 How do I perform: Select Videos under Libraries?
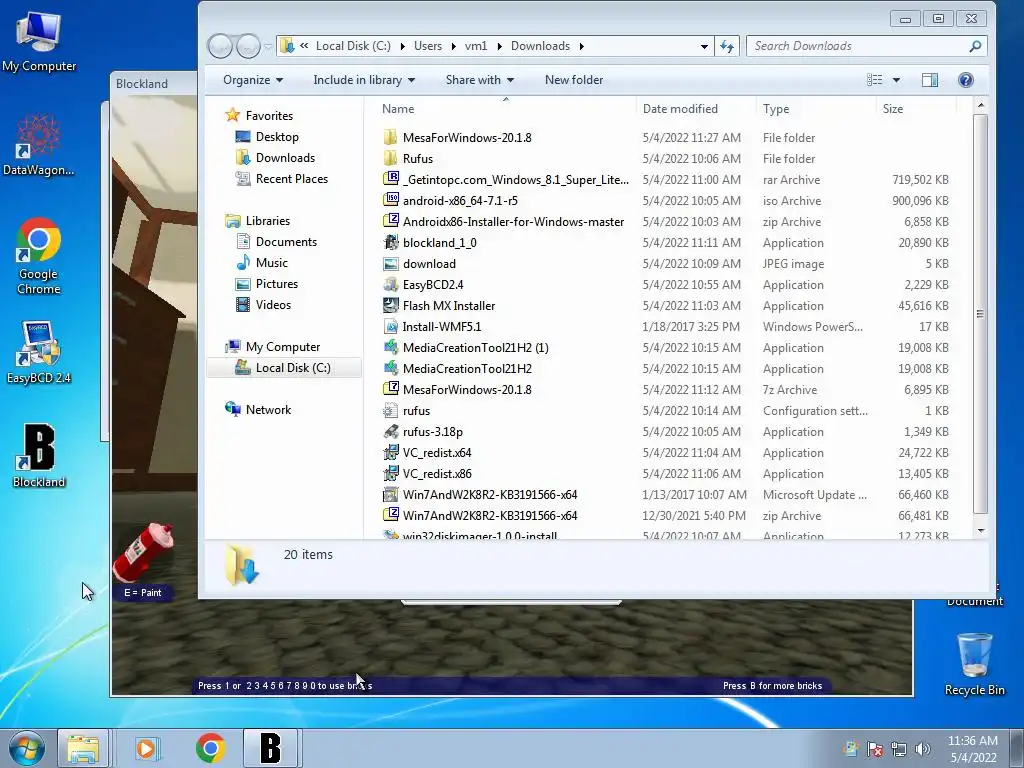[263, 304]
